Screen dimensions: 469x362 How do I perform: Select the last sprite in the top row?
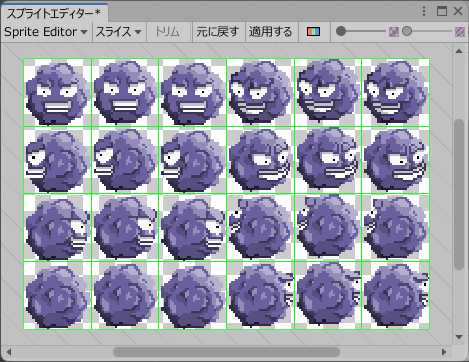[396, 93]
